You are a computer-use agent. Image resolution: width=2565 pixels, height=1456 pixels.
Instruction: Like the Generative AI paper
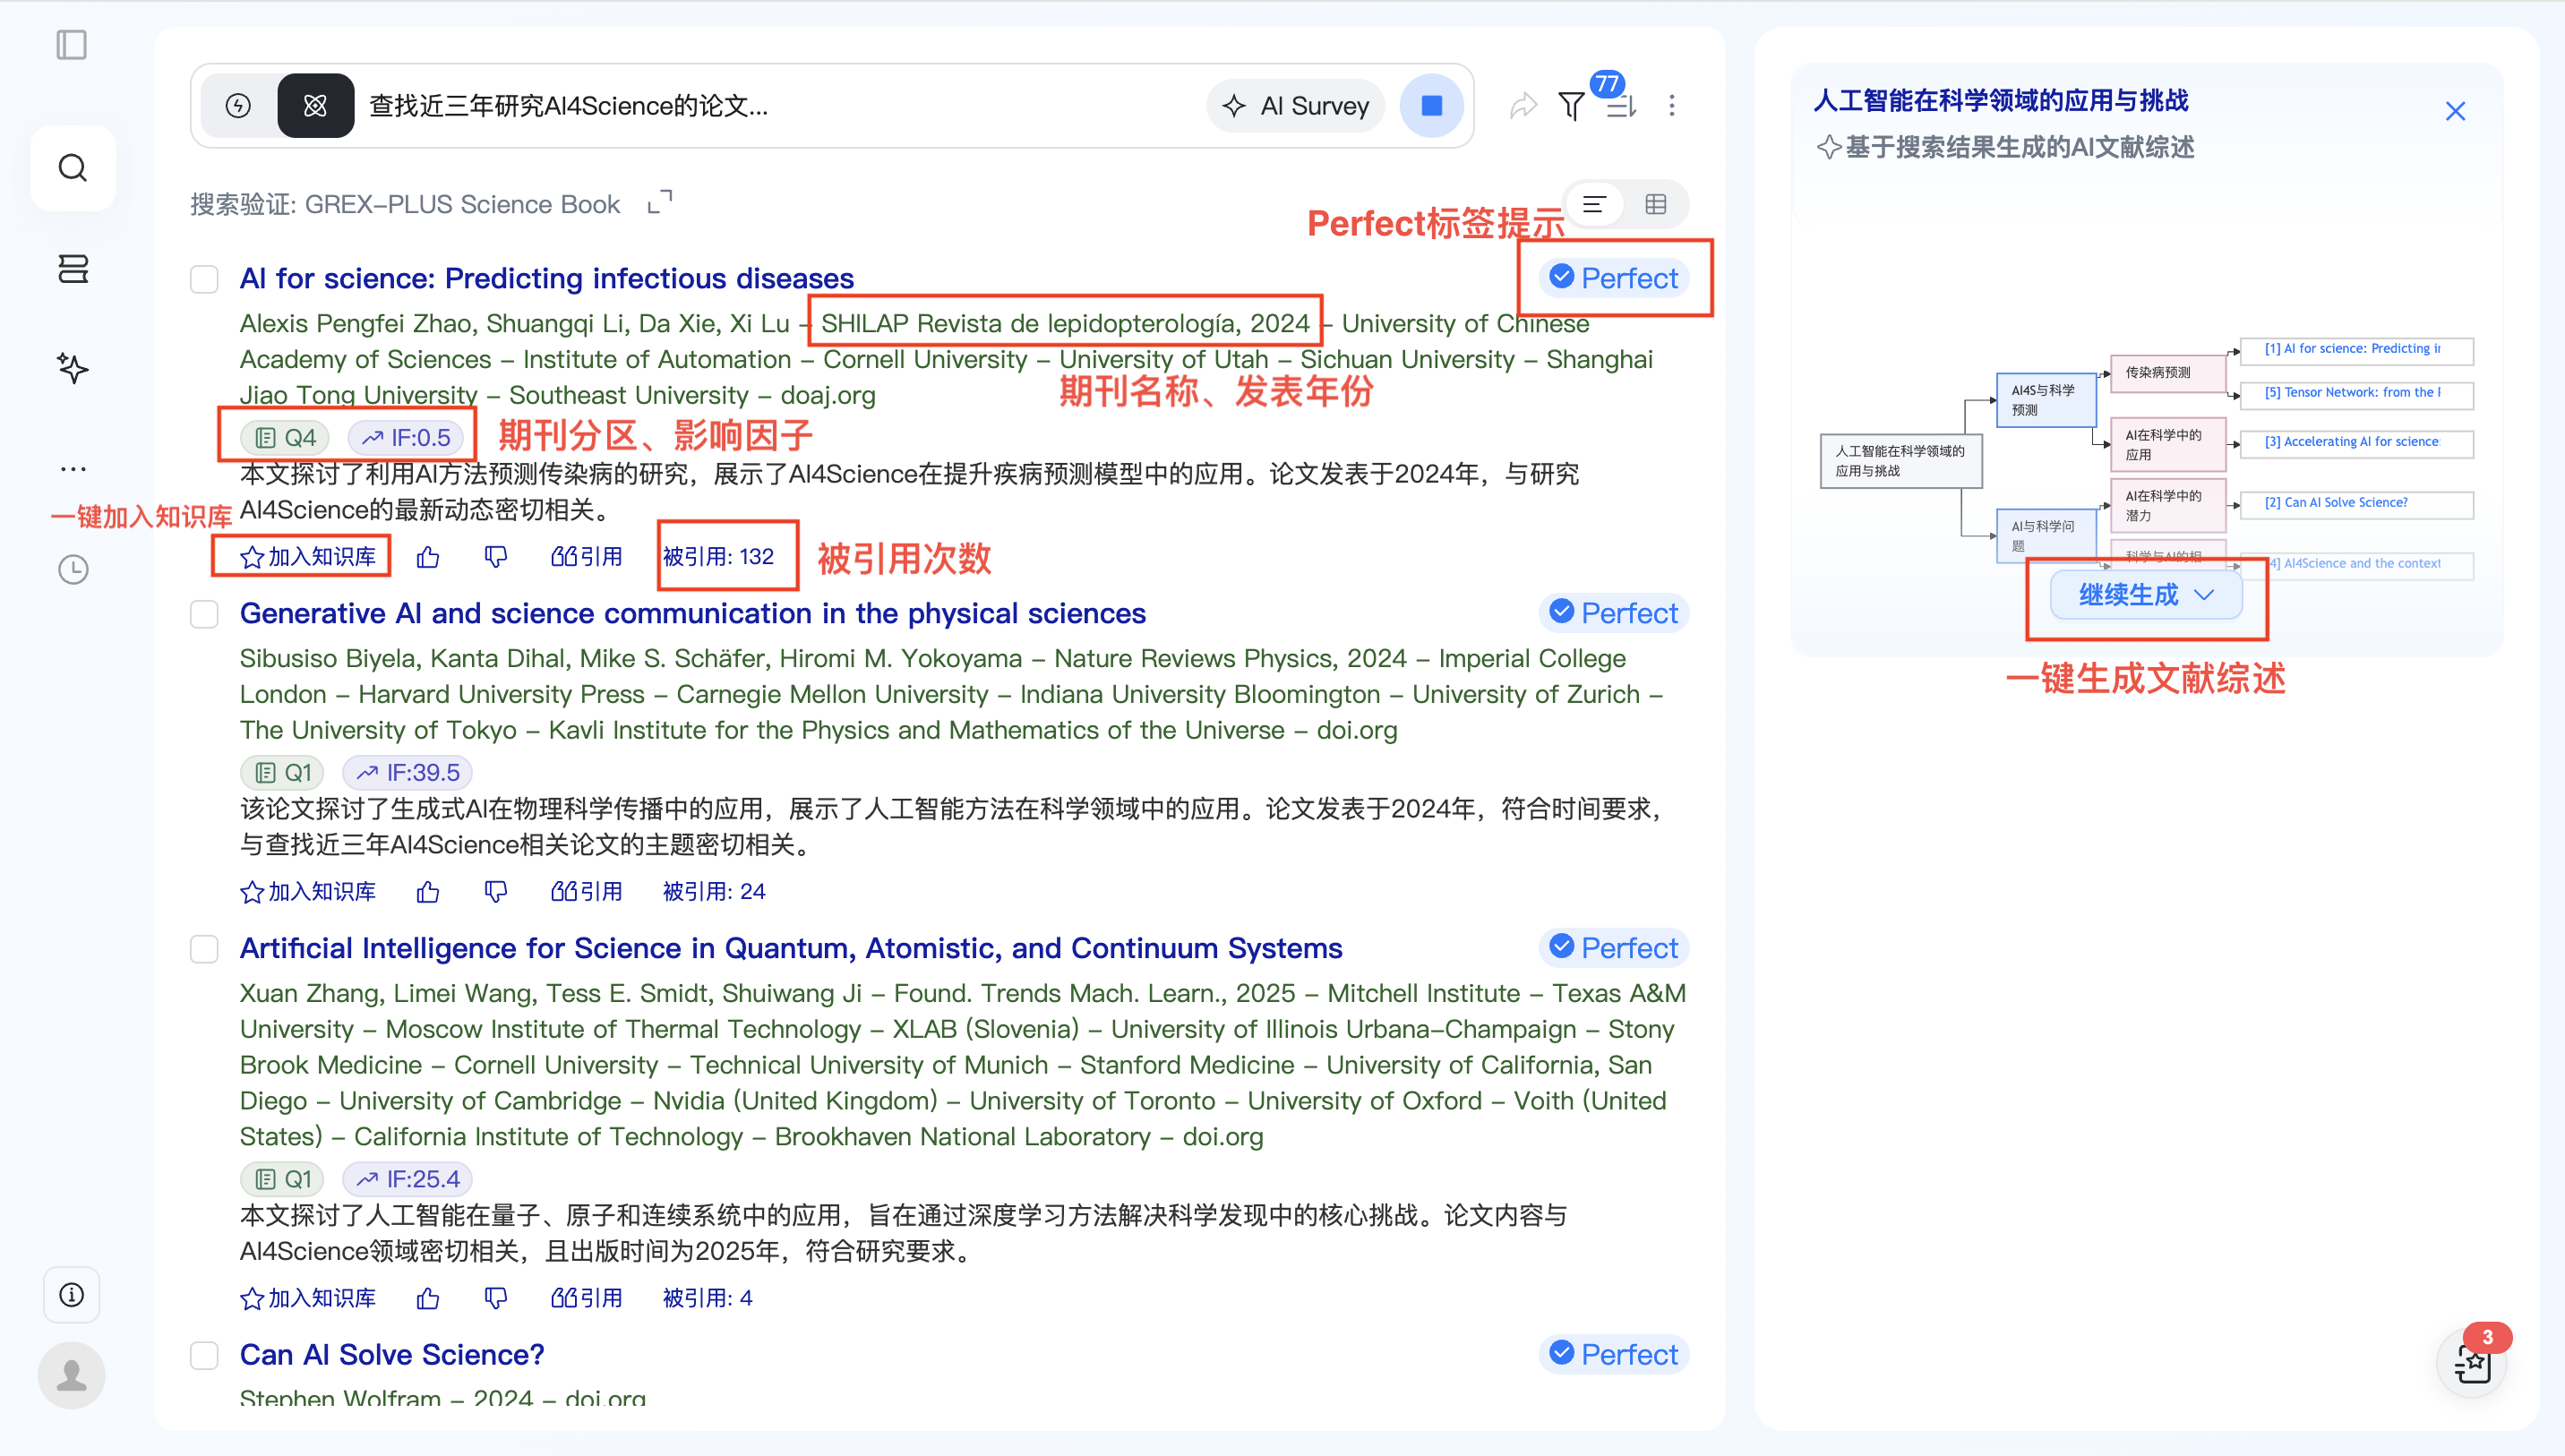coord(428,892)
